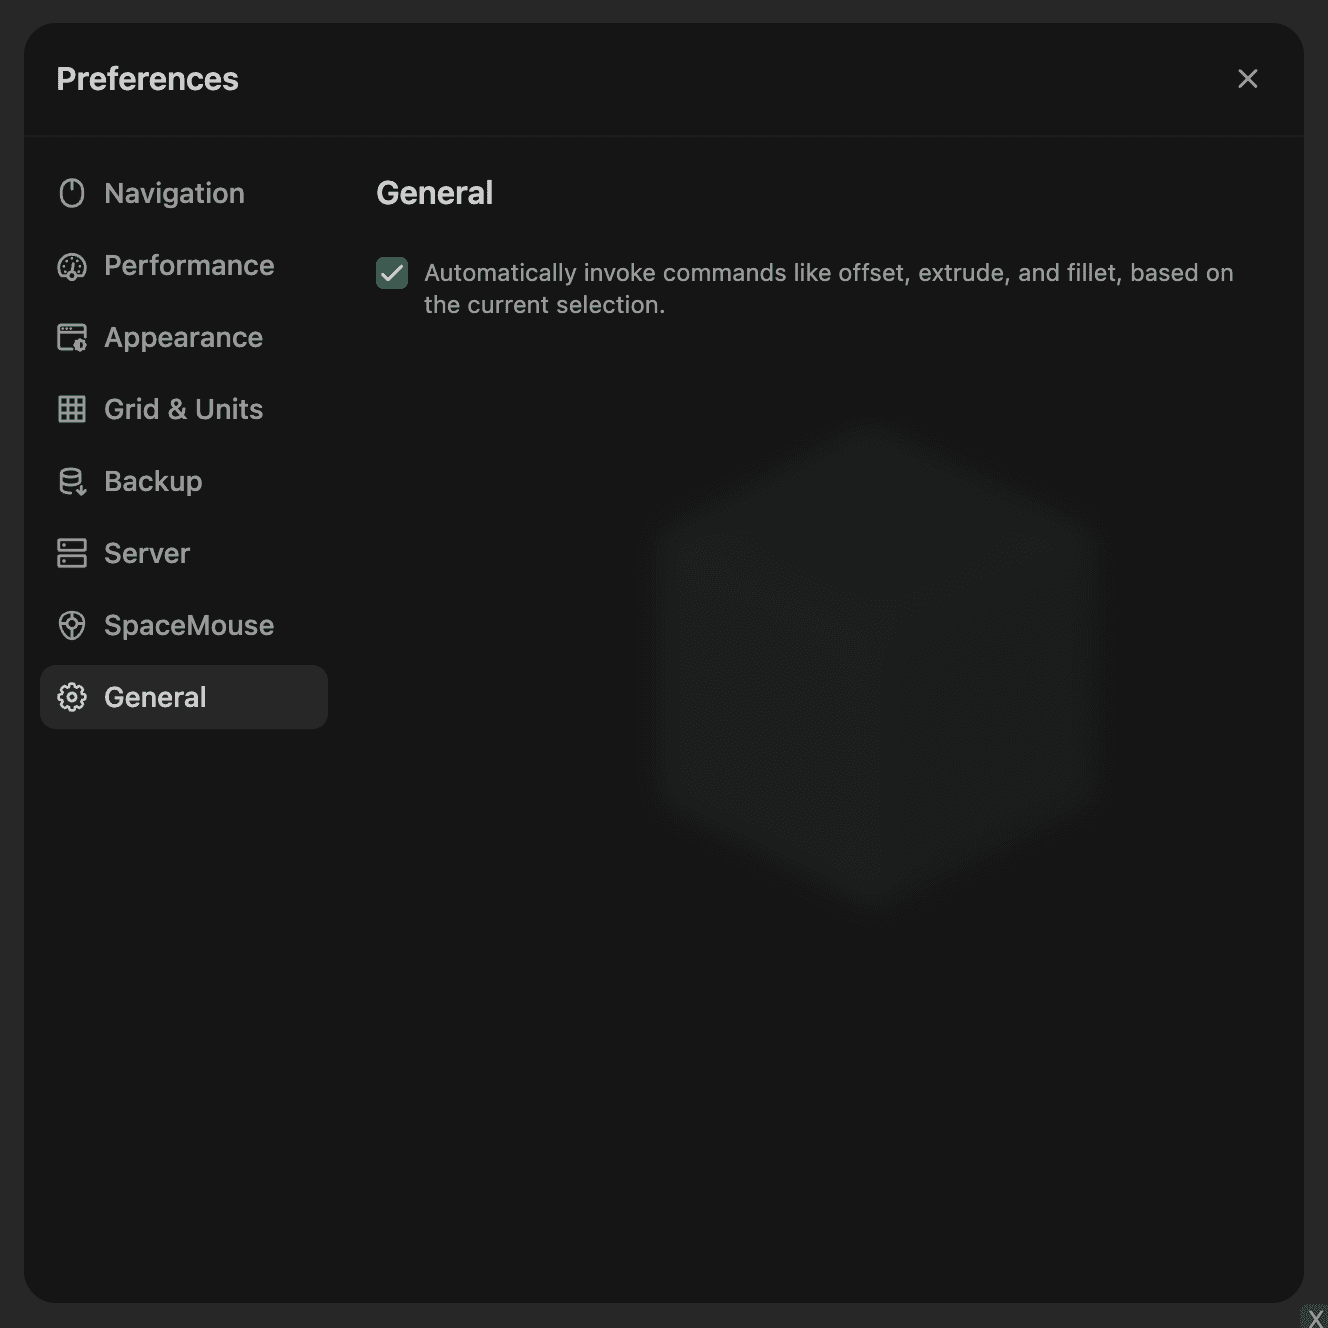Click the server rack icon beside Server
Screen dimensions: 1328x1328
pyautogui.click(x=72, y=553)
